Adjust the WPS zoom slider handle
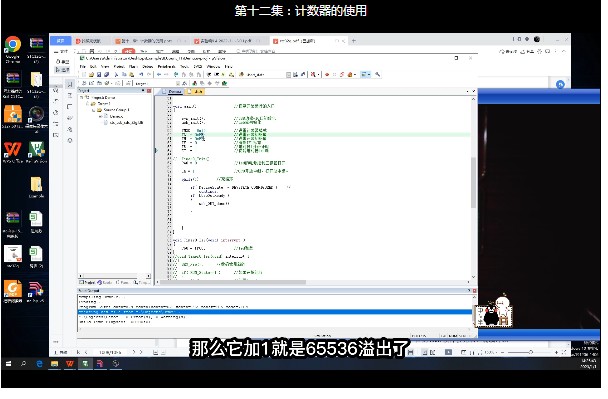This screenshot has height=399, width=608. coord(530,352)
